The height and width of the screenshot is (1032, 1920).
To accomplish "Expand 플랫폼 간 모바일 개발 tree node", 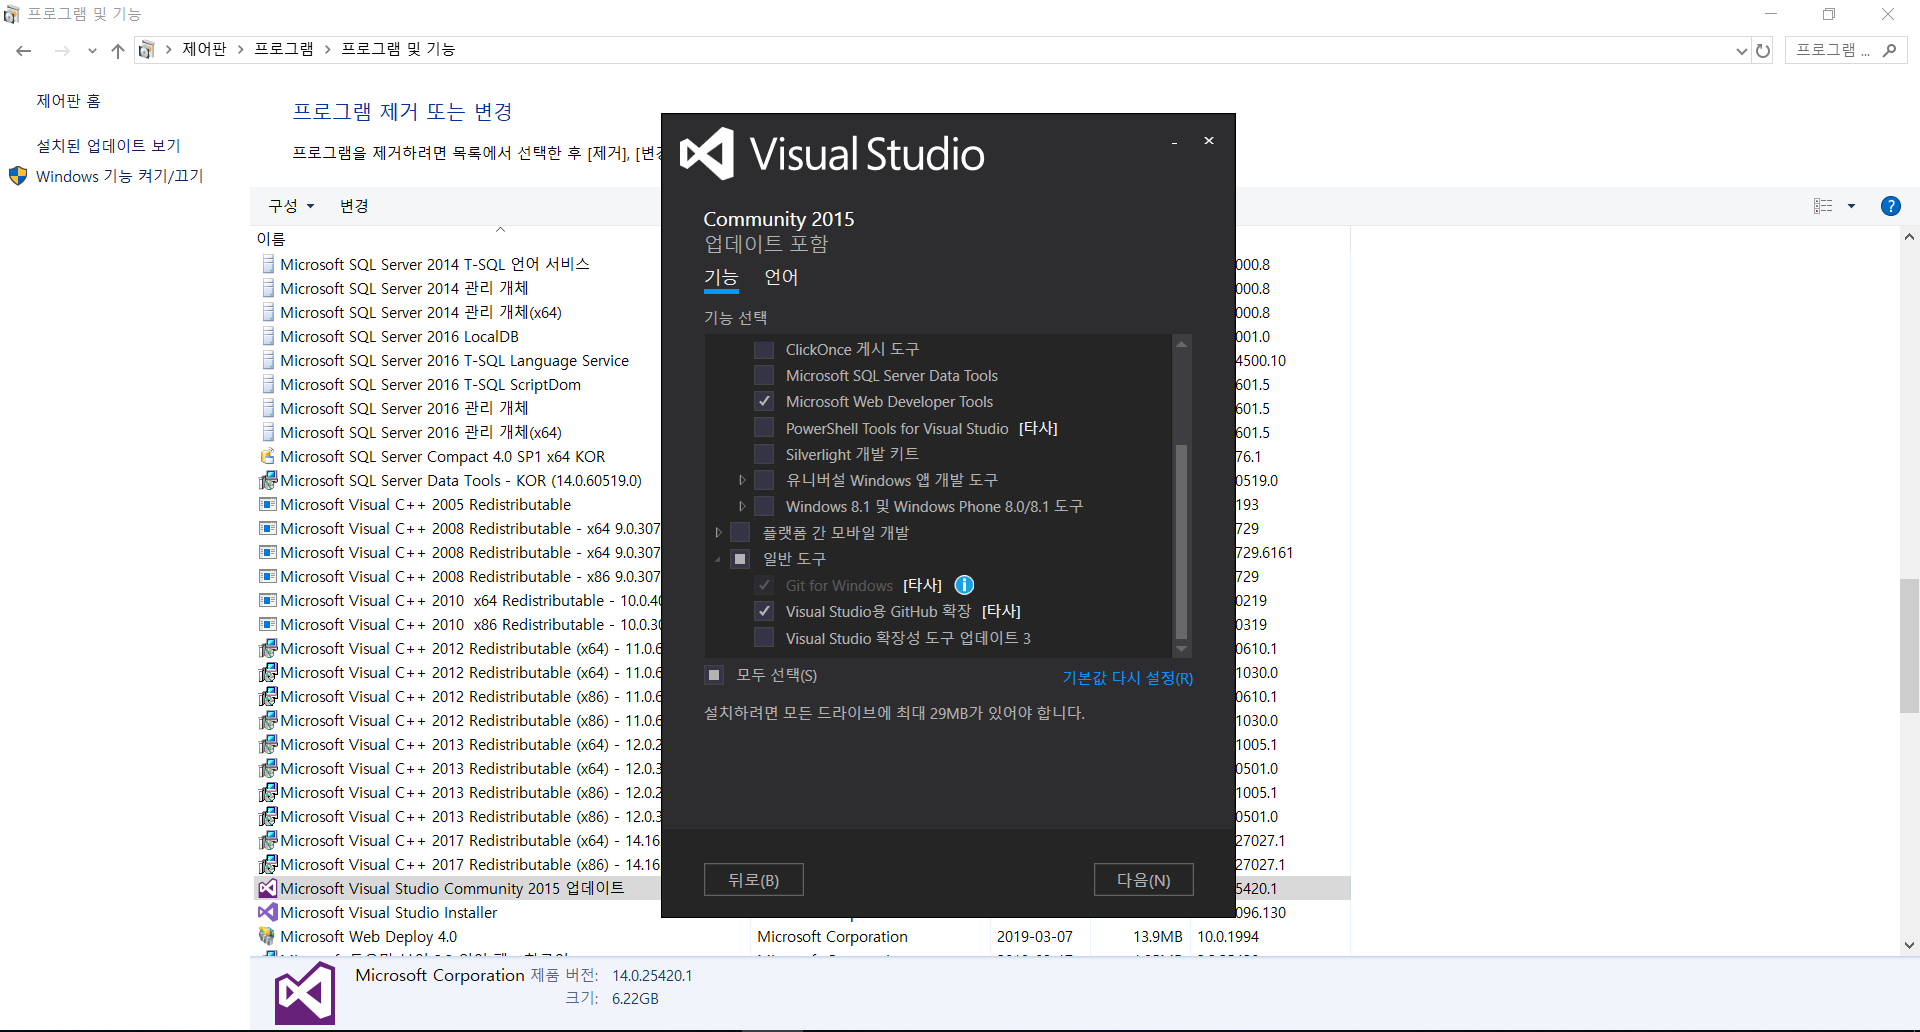I will 718,532.
